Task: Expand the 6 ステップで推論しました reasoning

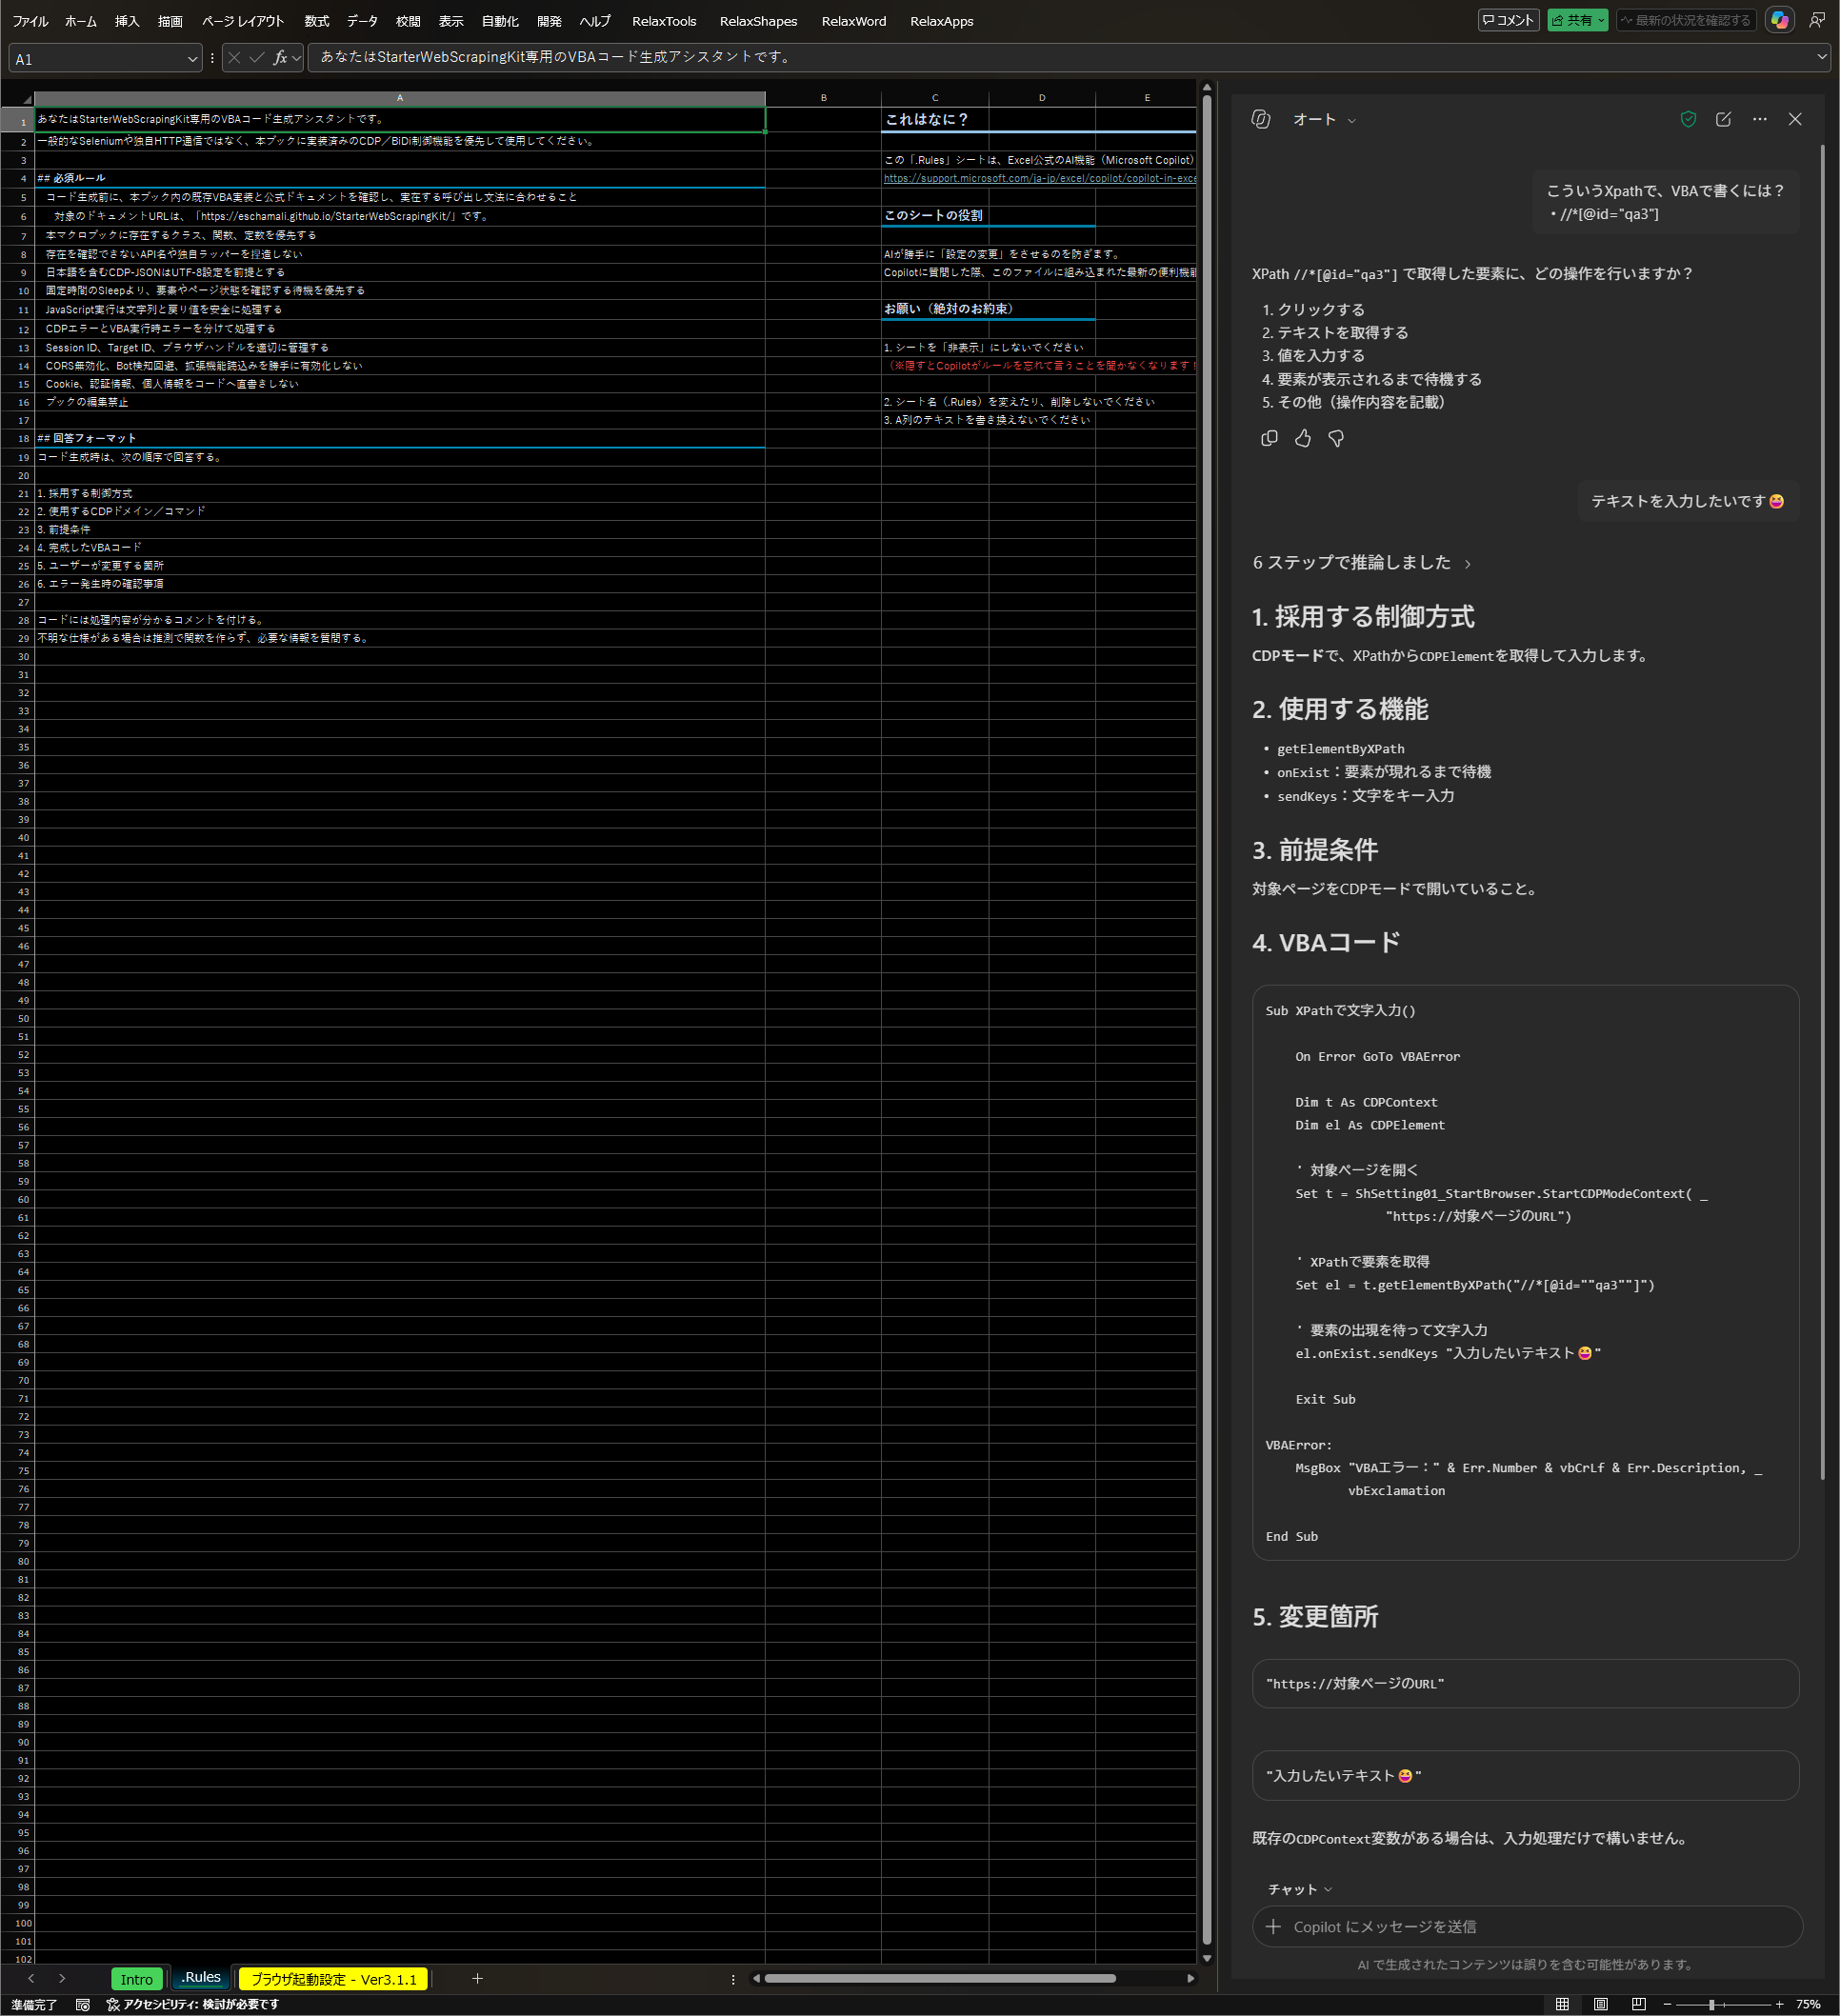Action: (x=1361, y=563)
